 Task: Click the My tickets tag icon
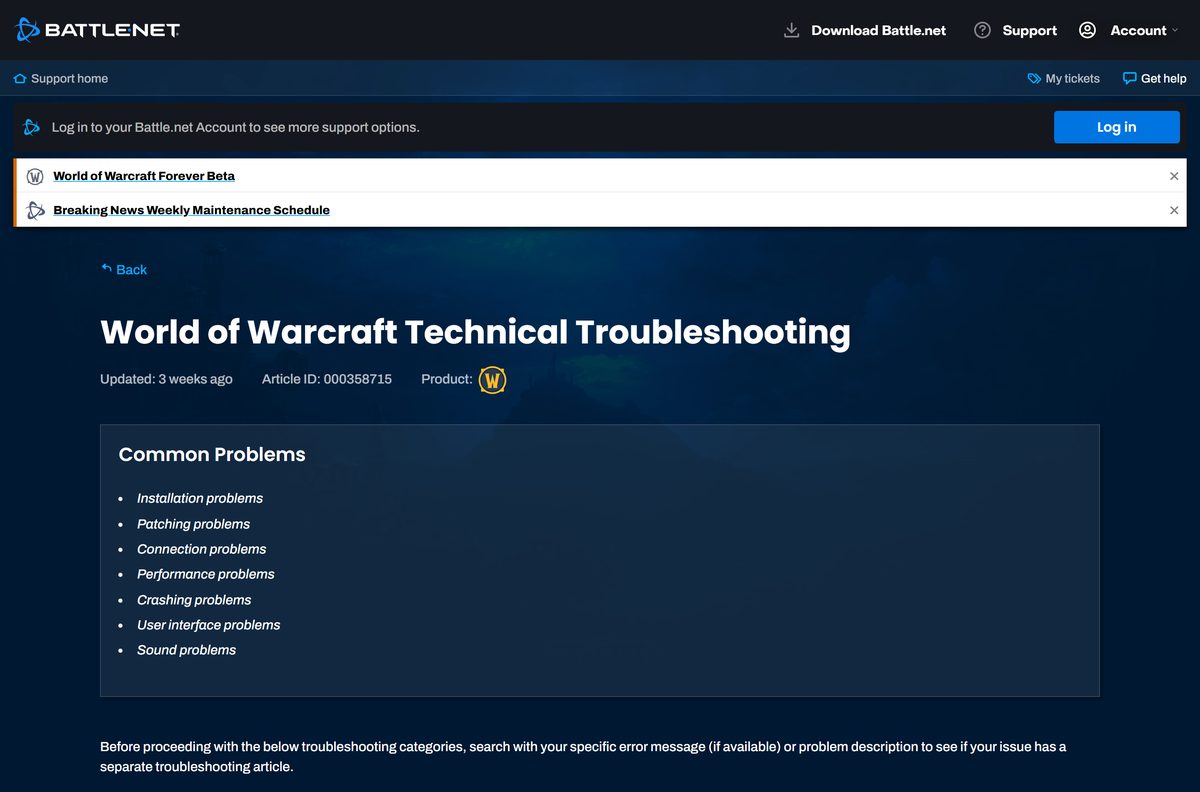point(1034,78)
